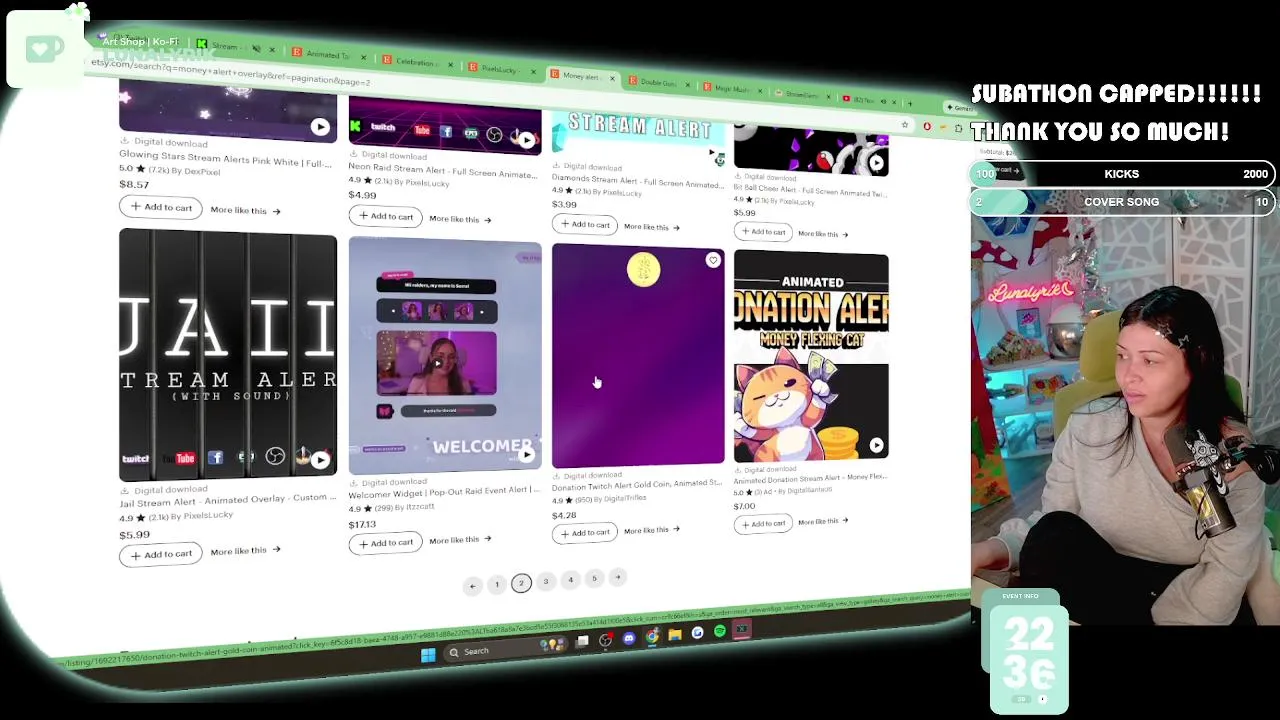Image resolution: width=1280 pixels, height=720 pixels.
Task: Switch to the Magic Mush tab
Action: [732, 88]
